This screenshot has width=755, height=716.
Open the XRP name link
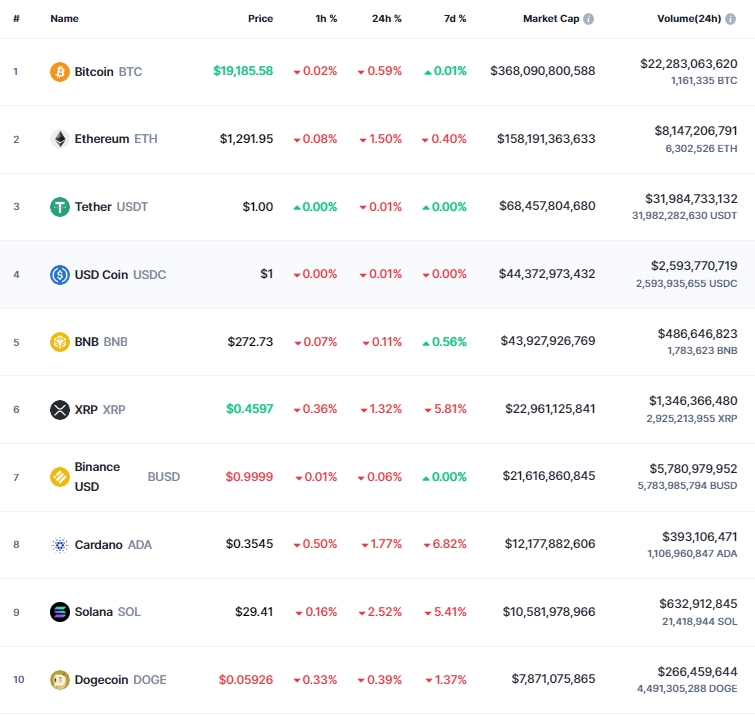coord(100,410)
